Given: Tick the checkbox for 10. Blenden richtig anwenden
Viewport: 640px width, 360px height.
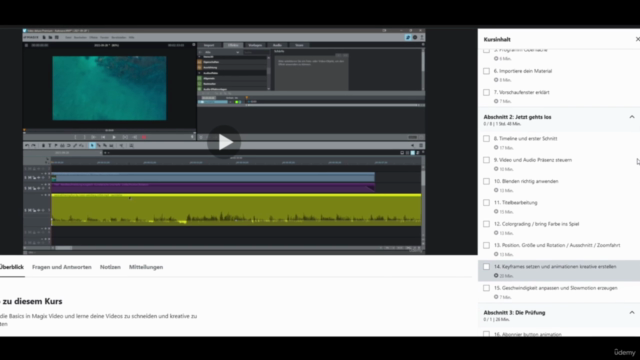Looking at the screenshot, I should [x=486, y=181].
